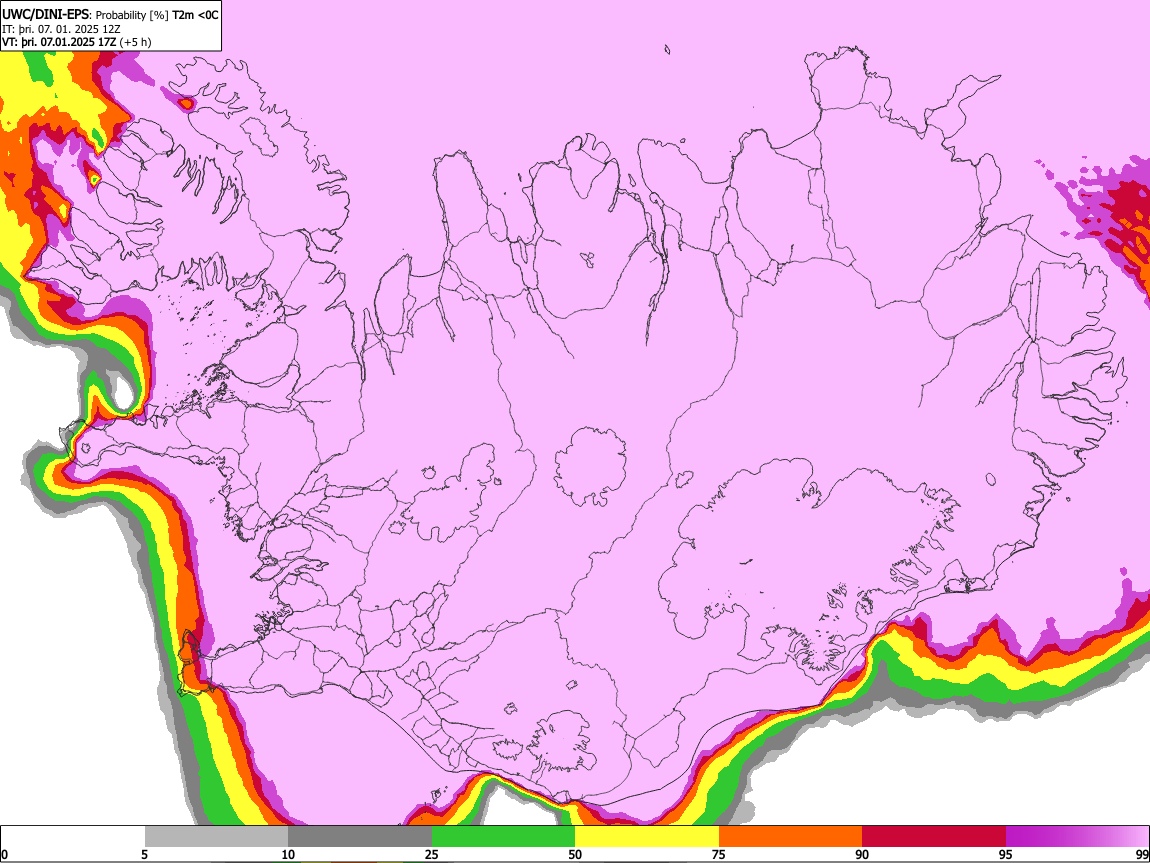Click the green 25-50 legend color
This screenshot has height=863, width=1150.
click(503, 836)
